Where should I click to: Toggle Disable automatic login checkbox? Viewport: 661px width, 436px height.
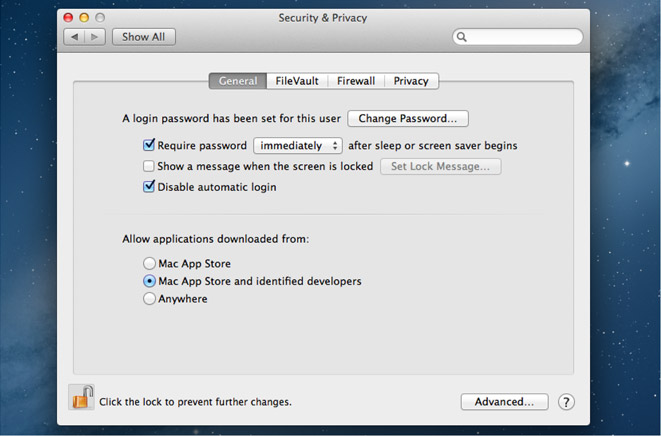tap(149, 187)
